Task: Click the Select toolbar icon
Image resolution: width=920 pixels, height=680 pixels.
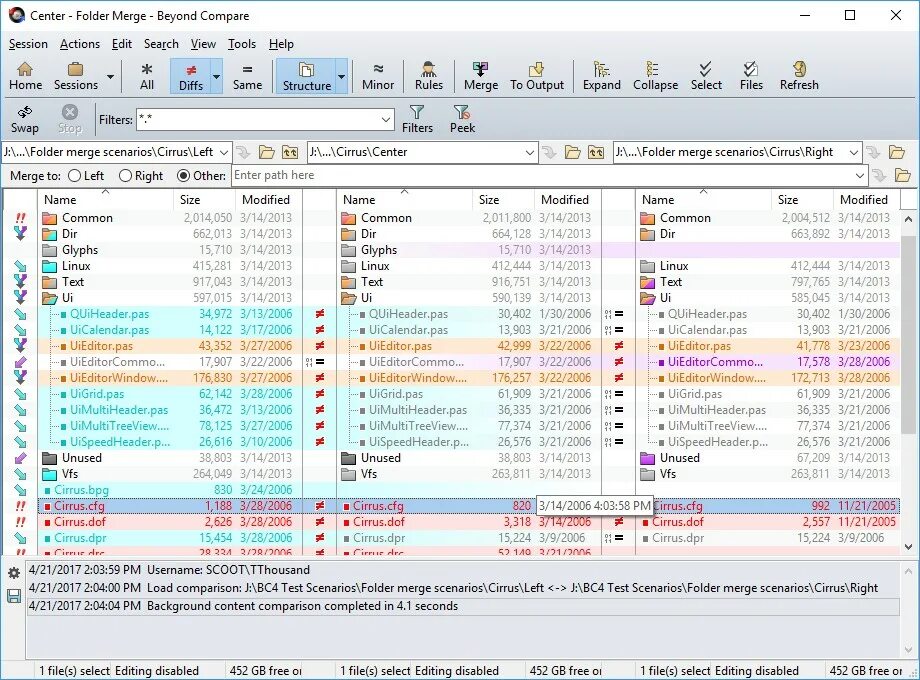Action: (x=706, y=76)
